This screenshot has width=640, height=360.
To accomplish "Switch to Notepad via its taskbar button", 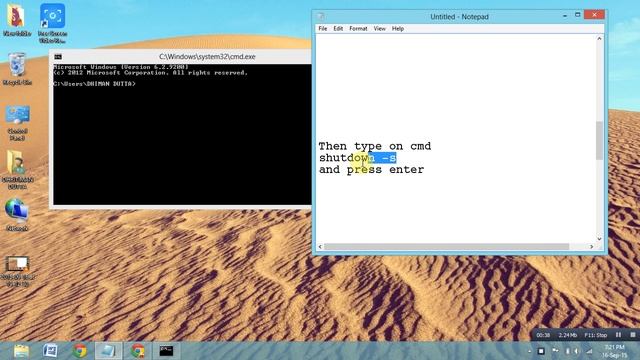I will click(108, 351).
